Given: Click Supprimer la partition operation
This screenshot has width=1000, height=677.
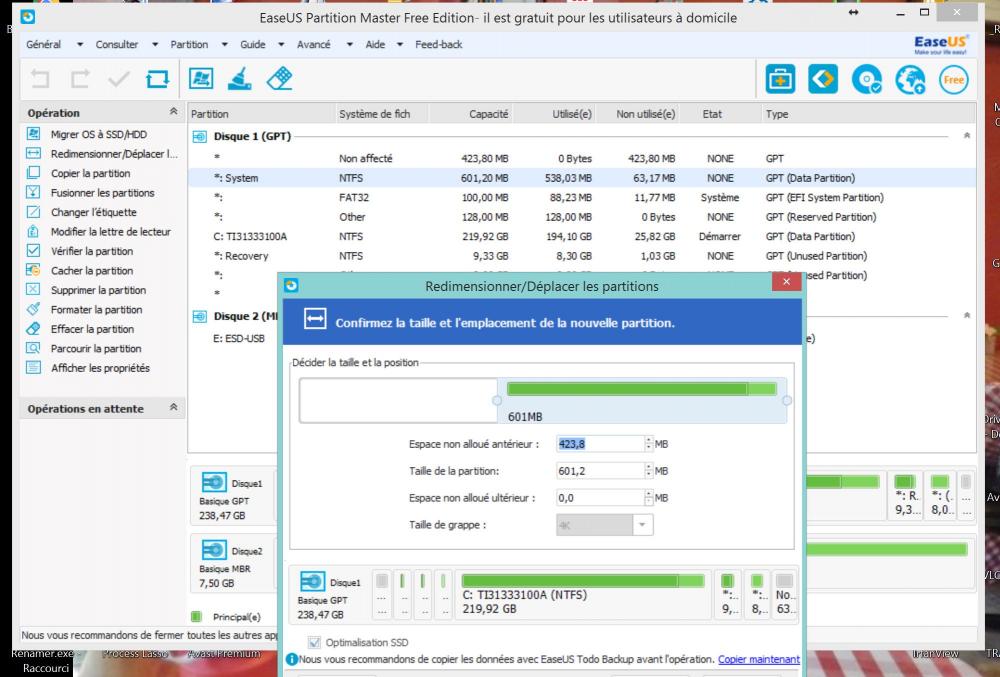Looking at the screenshot, I should (x=98, y=290).
